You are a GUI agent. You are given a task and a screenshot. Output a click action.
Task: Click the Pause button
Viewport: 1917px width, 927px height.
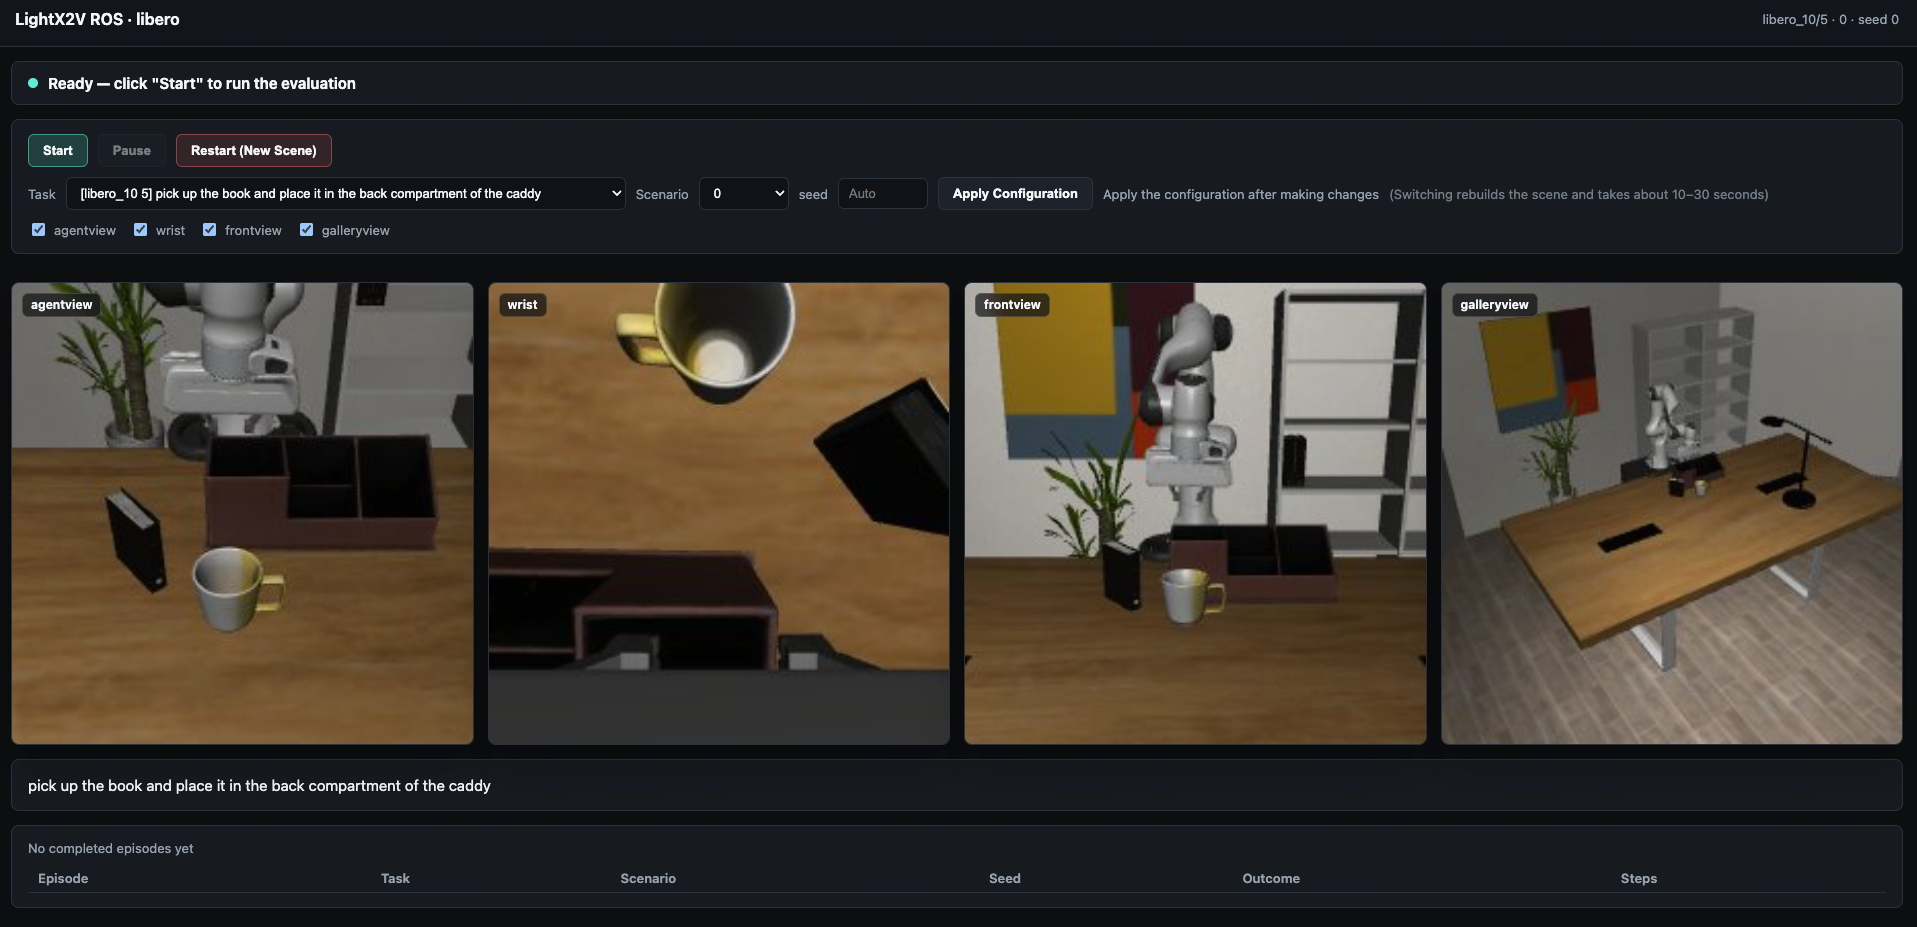tap(131, 150)
